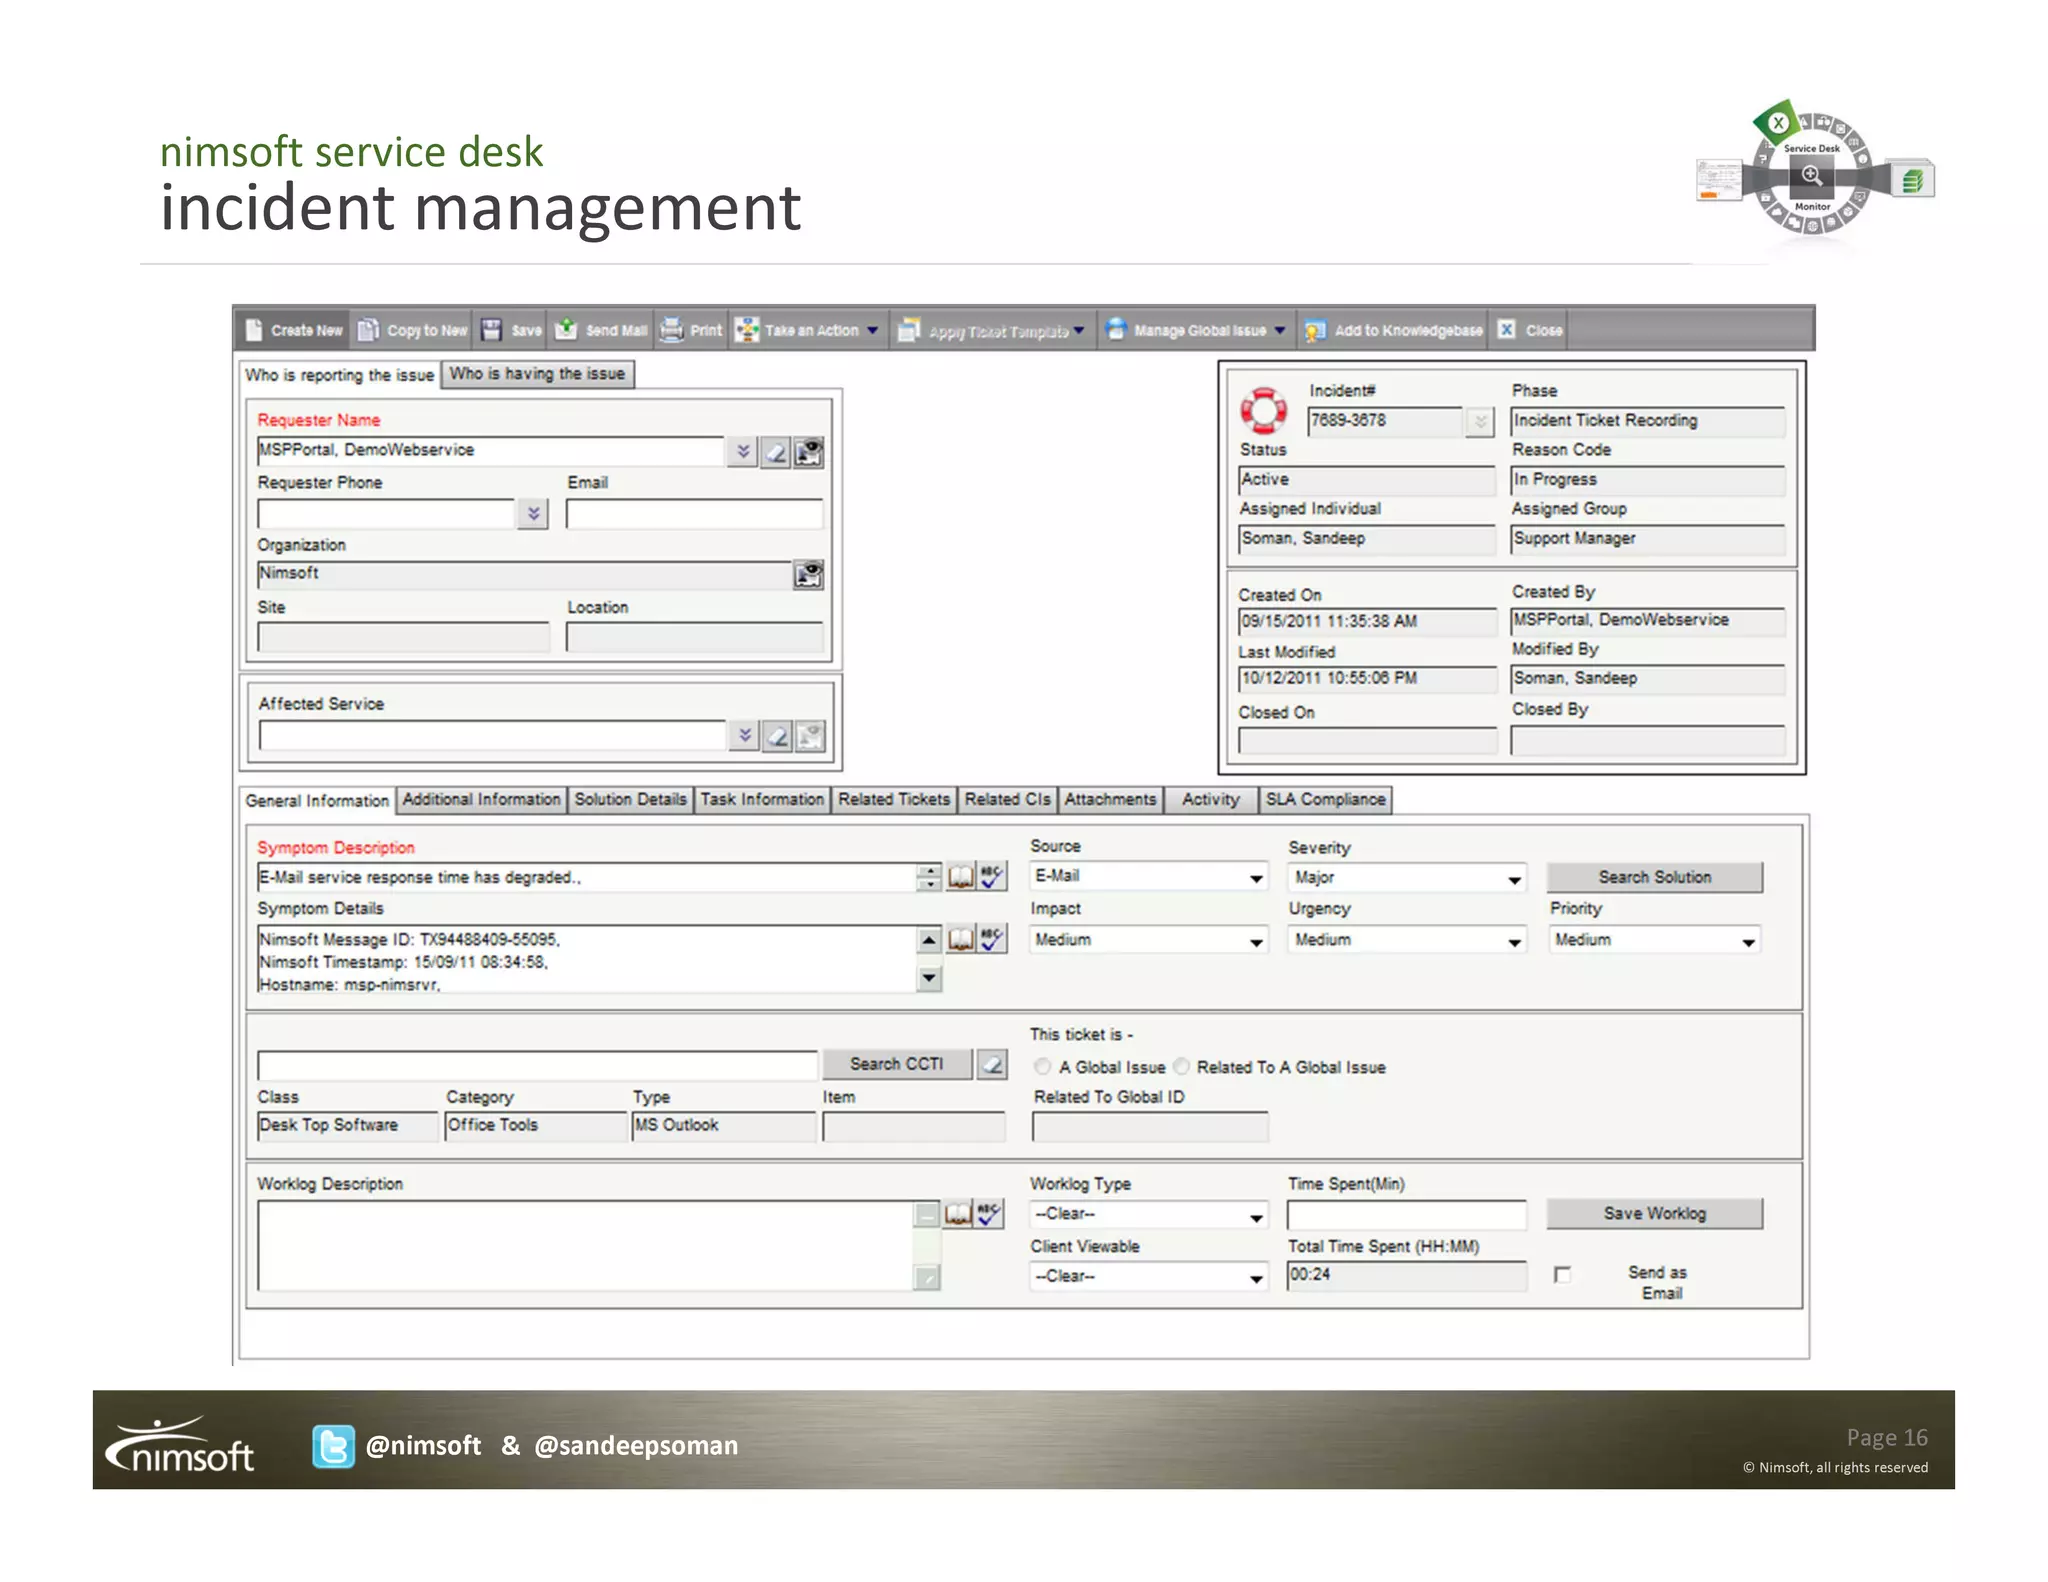Image resolution: width=2048 pixels, height=1582 pixels.
Task: Click the Copy to New icon
Action: tap(369, 330)
